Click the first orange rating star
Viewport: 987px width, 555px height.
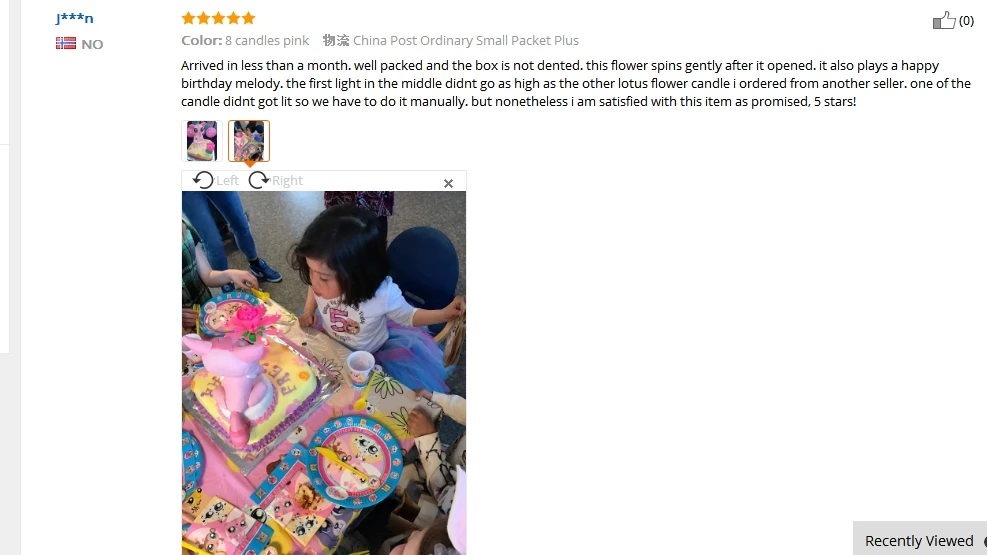tap(188, 18)
